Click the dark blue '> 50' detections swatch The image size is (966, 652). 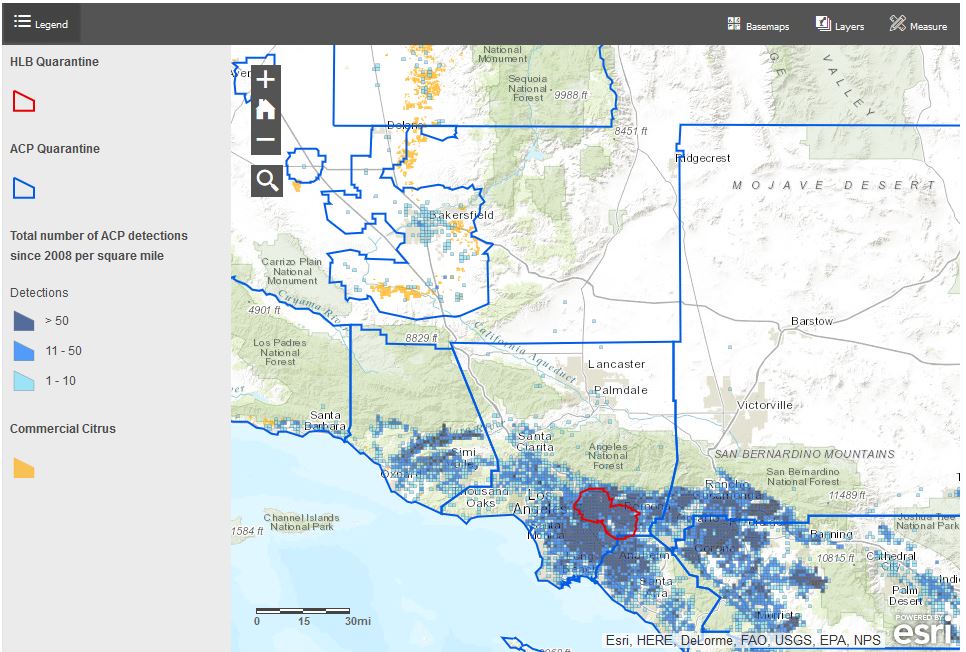[24, 321]
